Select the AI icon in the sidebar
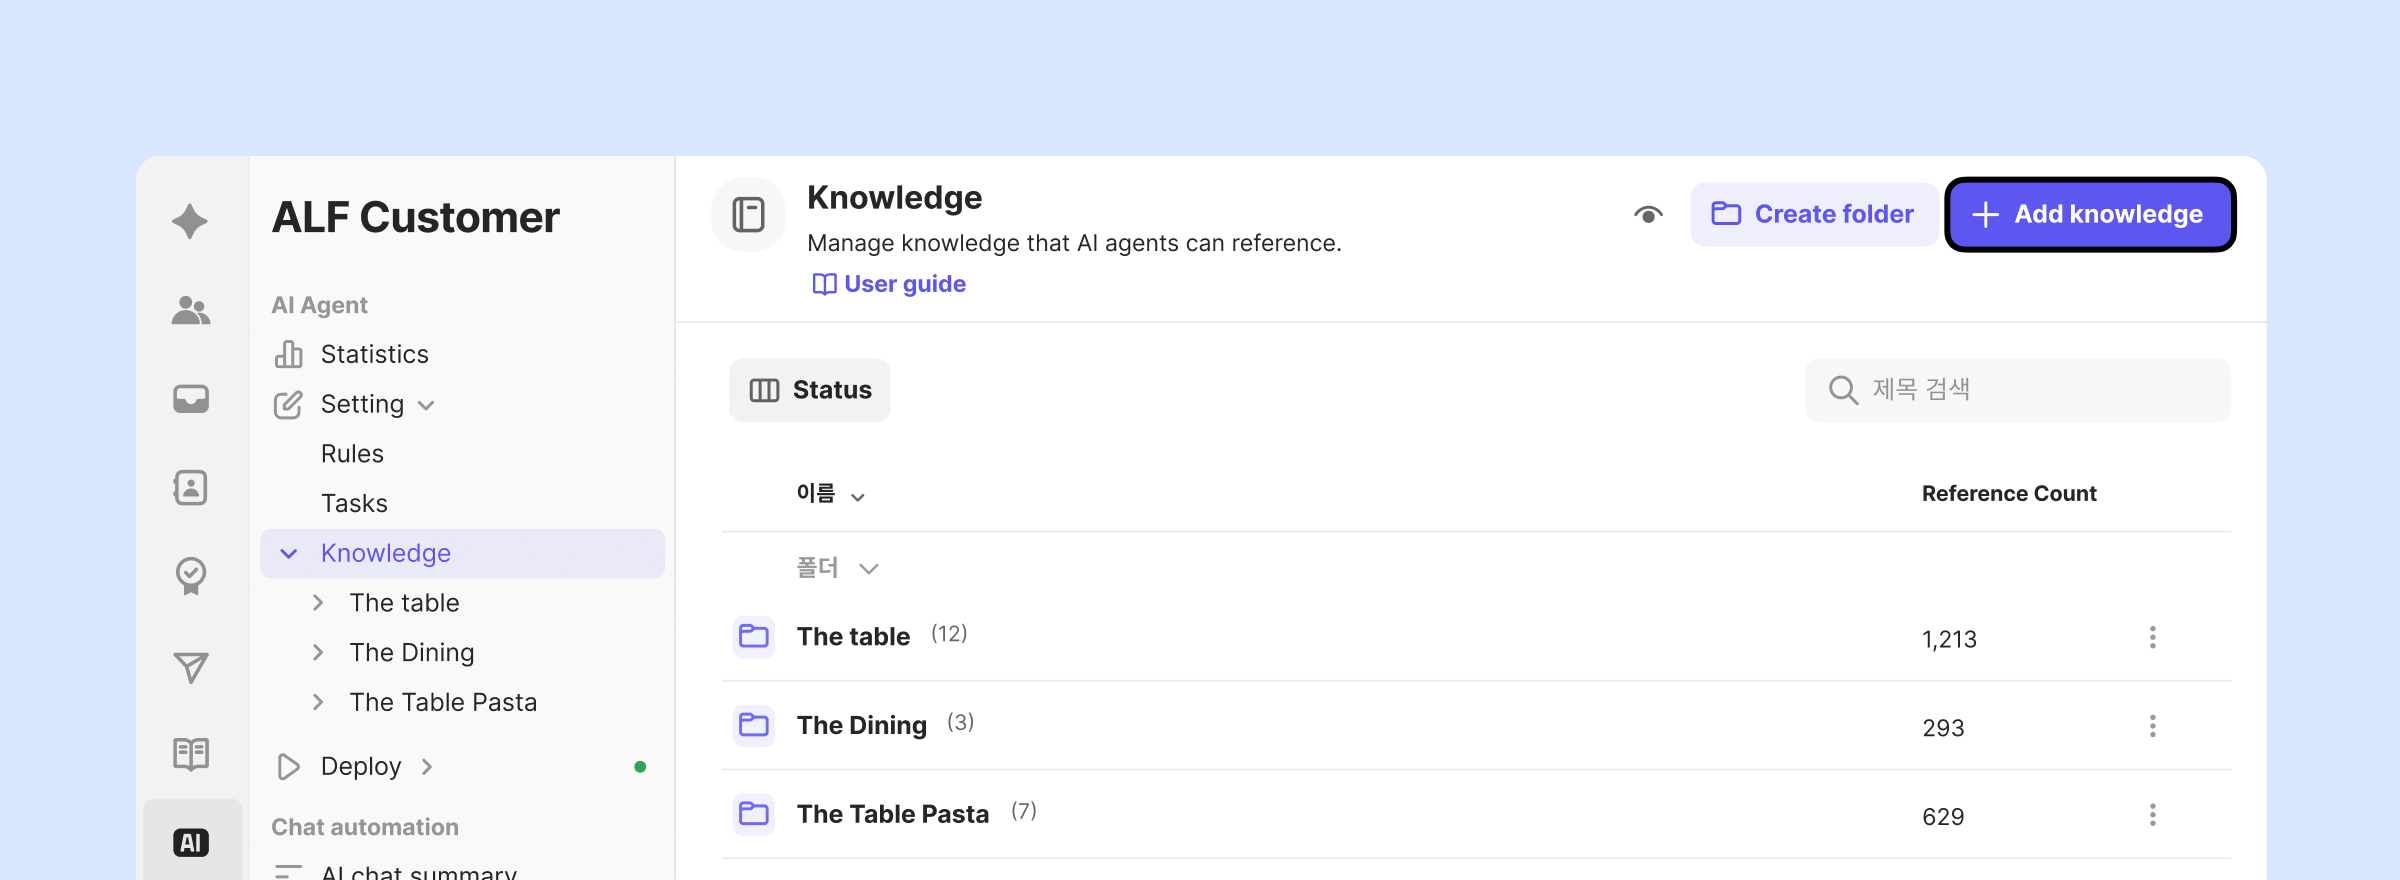2400x880 pixels. click(x=190, y=842)
